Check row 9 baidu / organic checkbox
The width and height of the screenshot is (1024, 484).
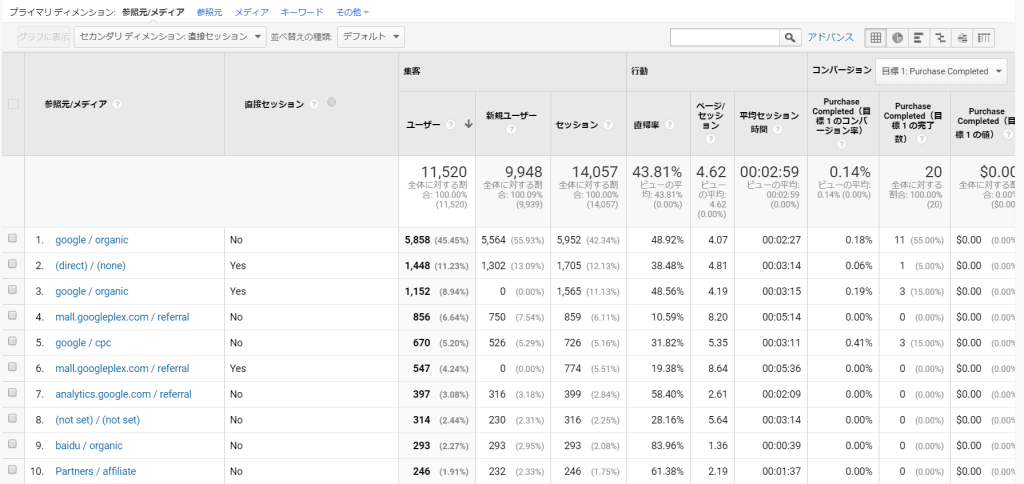point(12,445)
